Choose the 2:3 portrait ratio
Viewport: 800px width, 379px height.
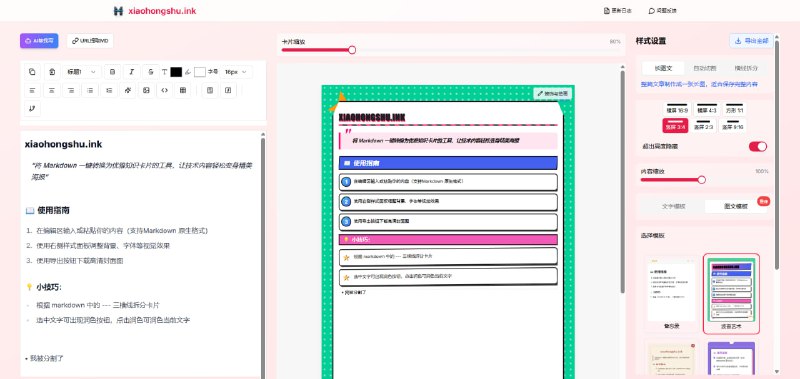704,125
